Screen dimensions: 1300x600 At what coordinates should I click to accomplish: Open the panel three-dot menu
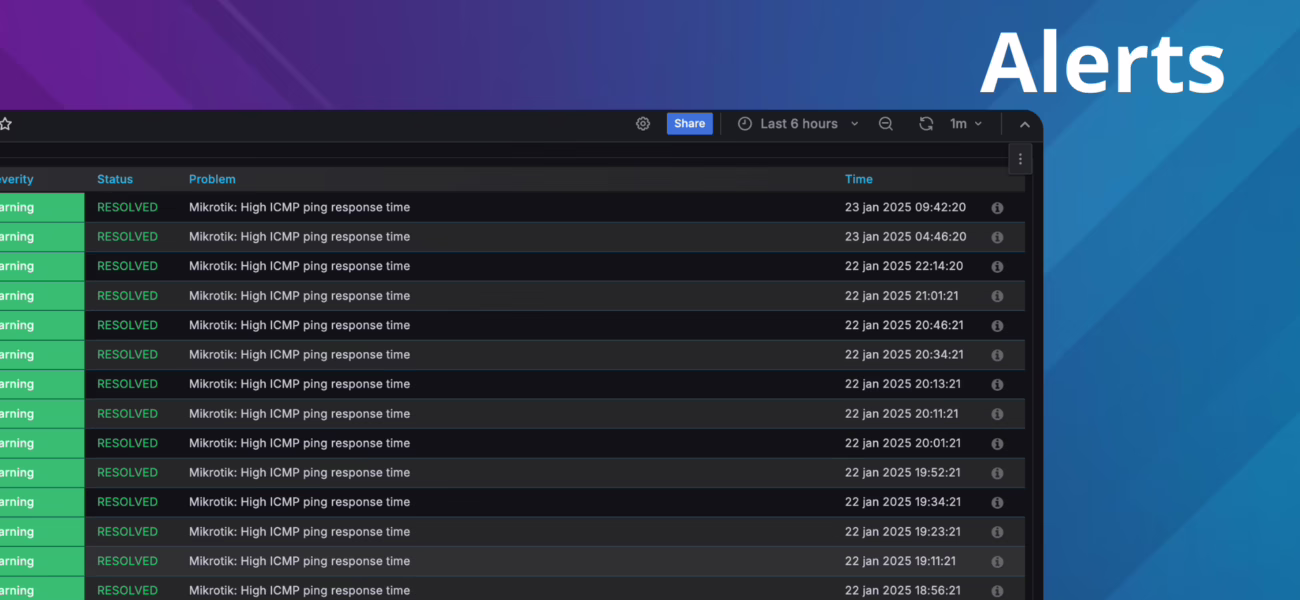1020,159
